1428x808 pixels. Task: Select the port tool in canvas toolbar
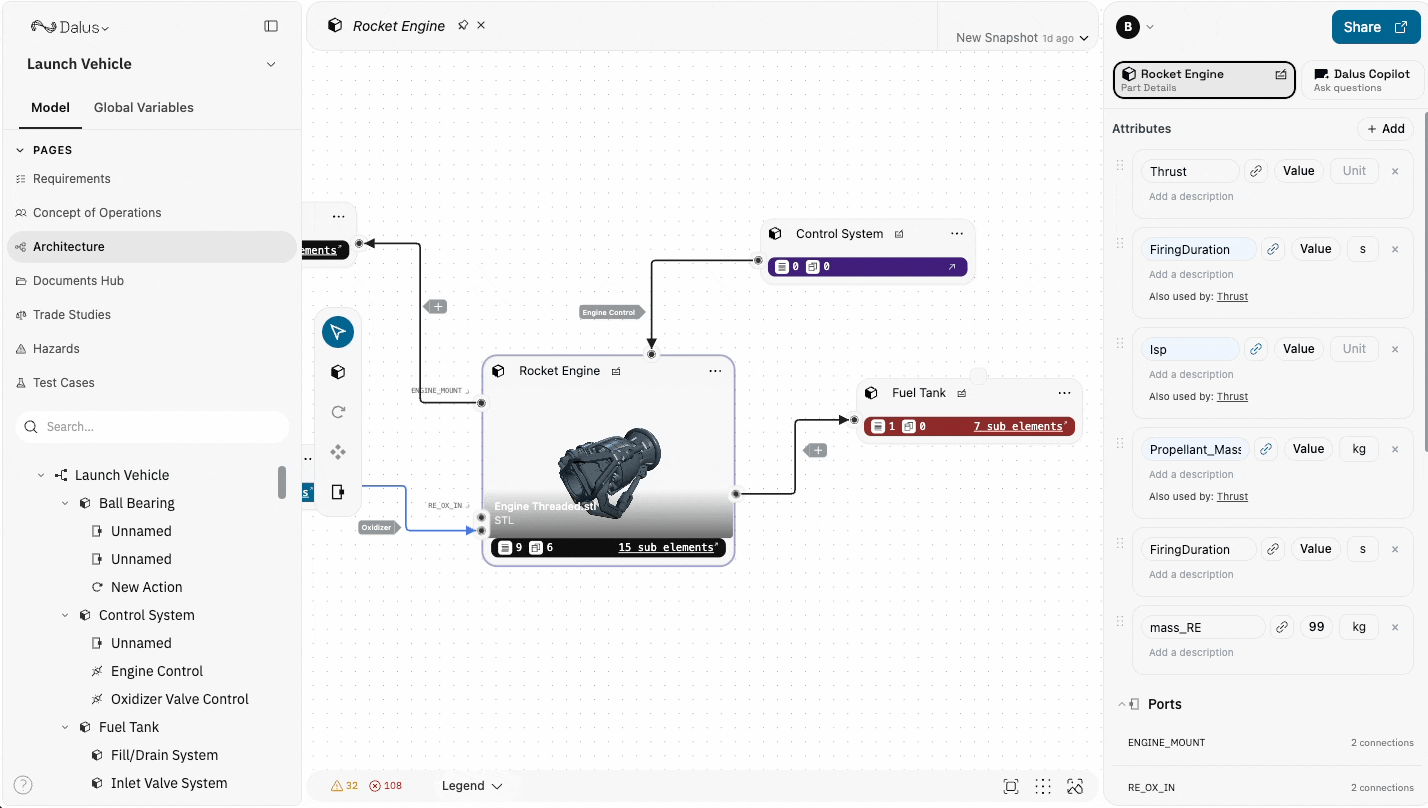[x=338, y=492]
